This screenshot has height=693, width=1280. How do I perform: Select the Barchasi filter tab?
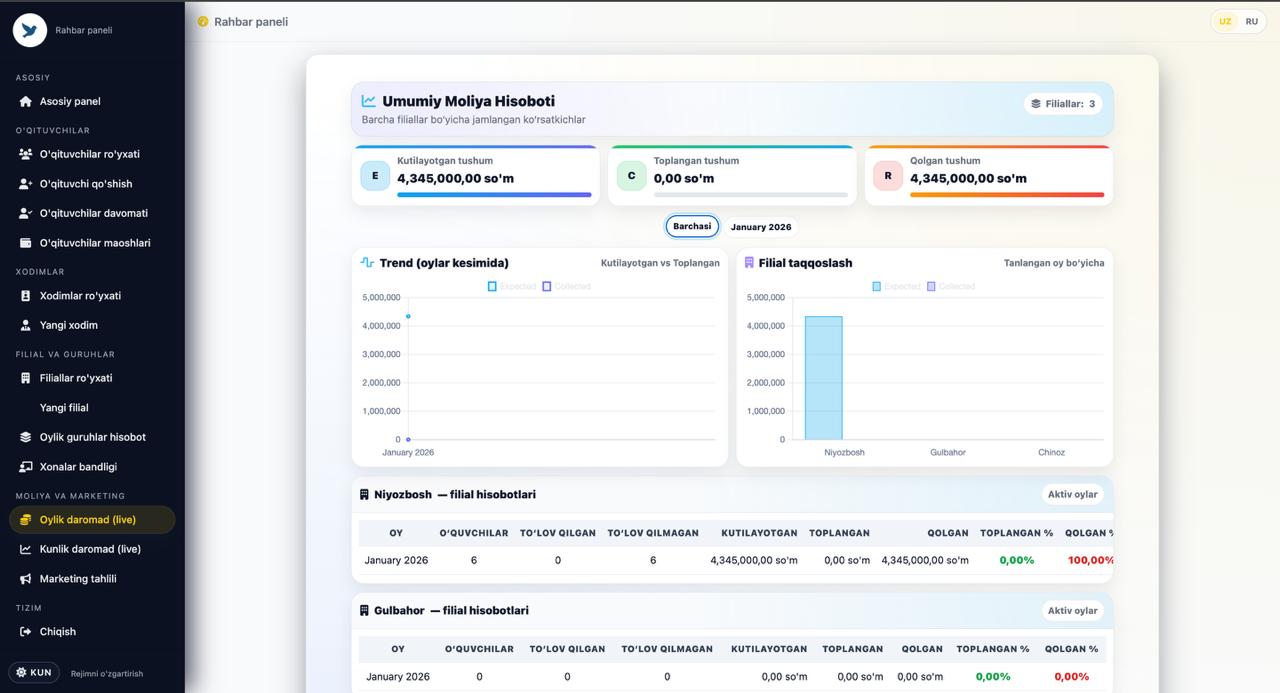click(692, 226)
